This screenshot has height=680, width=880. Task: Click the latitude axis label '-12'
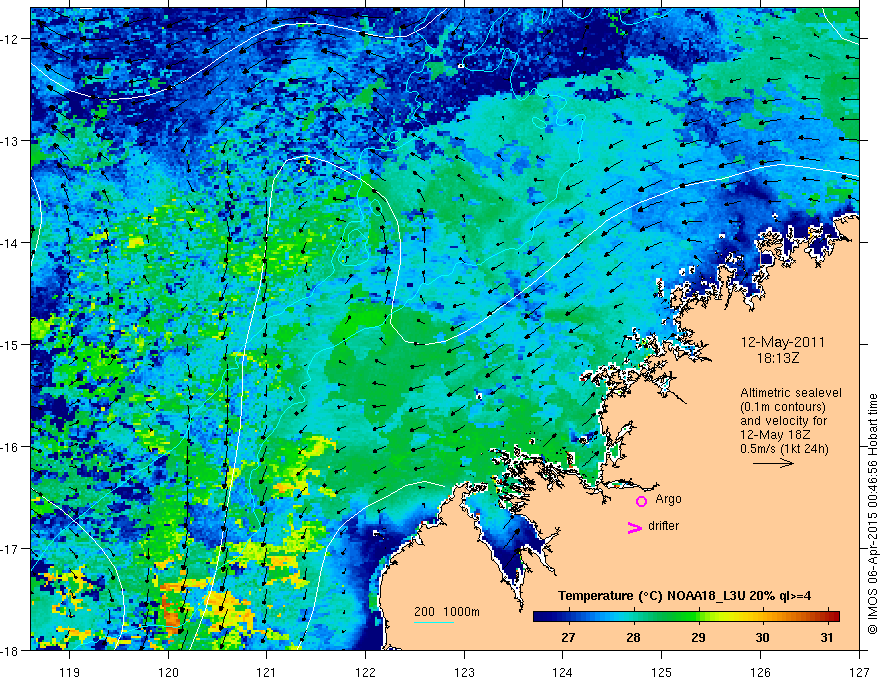[10, 39]
